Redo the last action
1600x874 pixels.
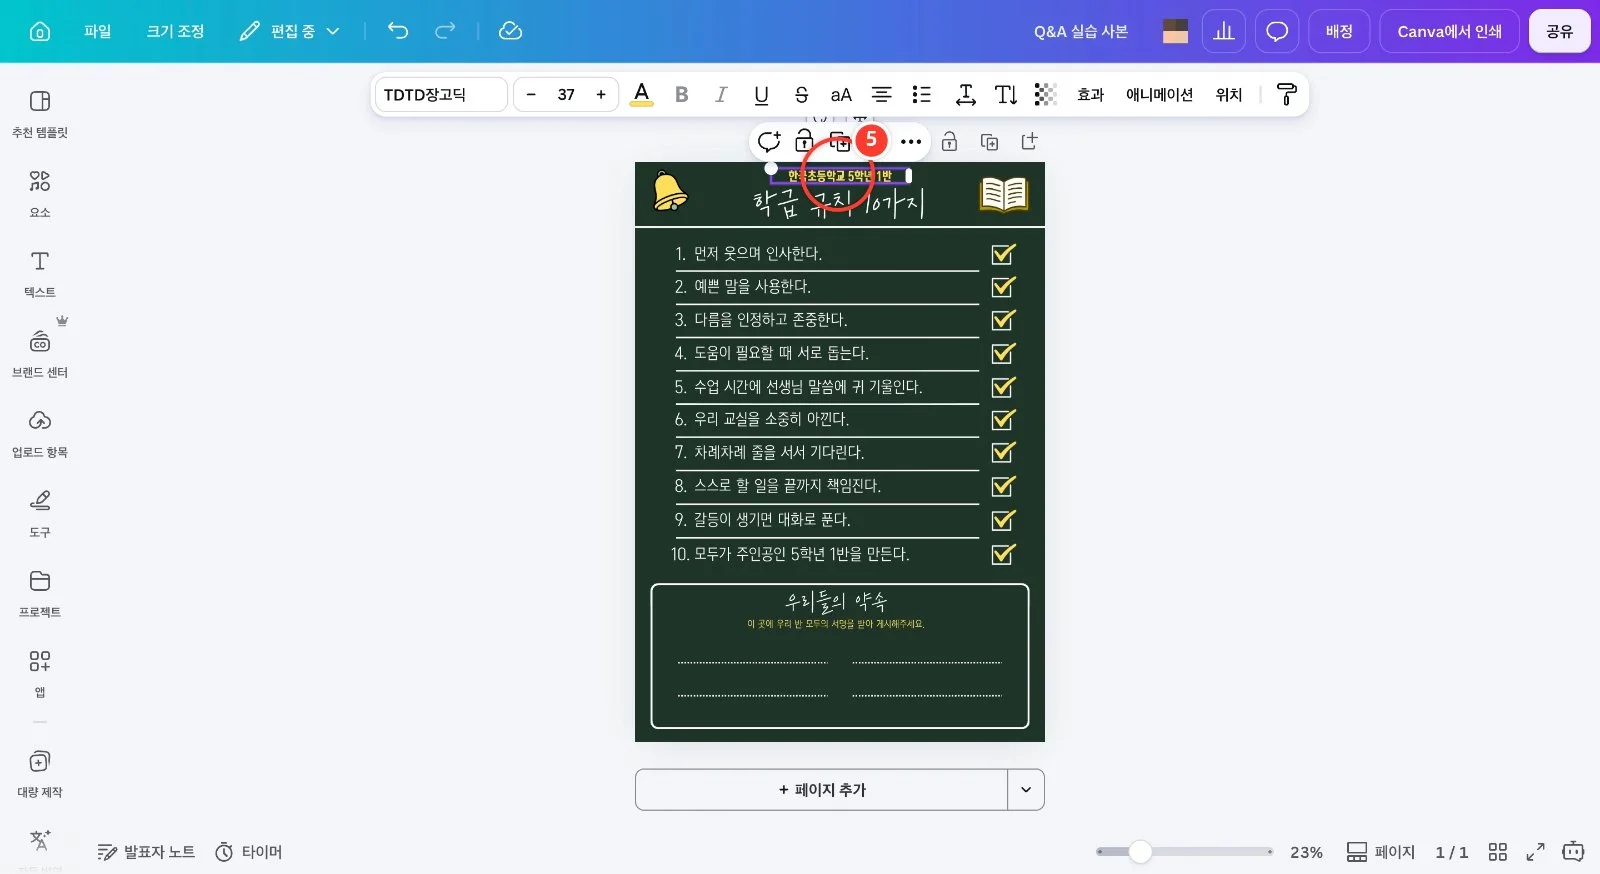445,31
